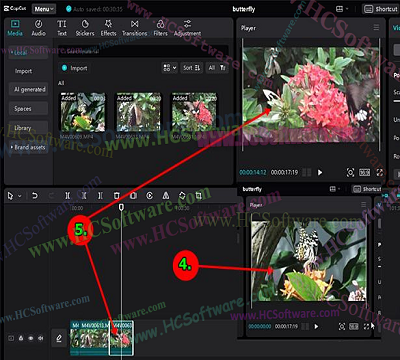Choose the Select arrow tool in timeline toolbar
The height and width of the screenshot is (360, 400).
coord(10,196)
